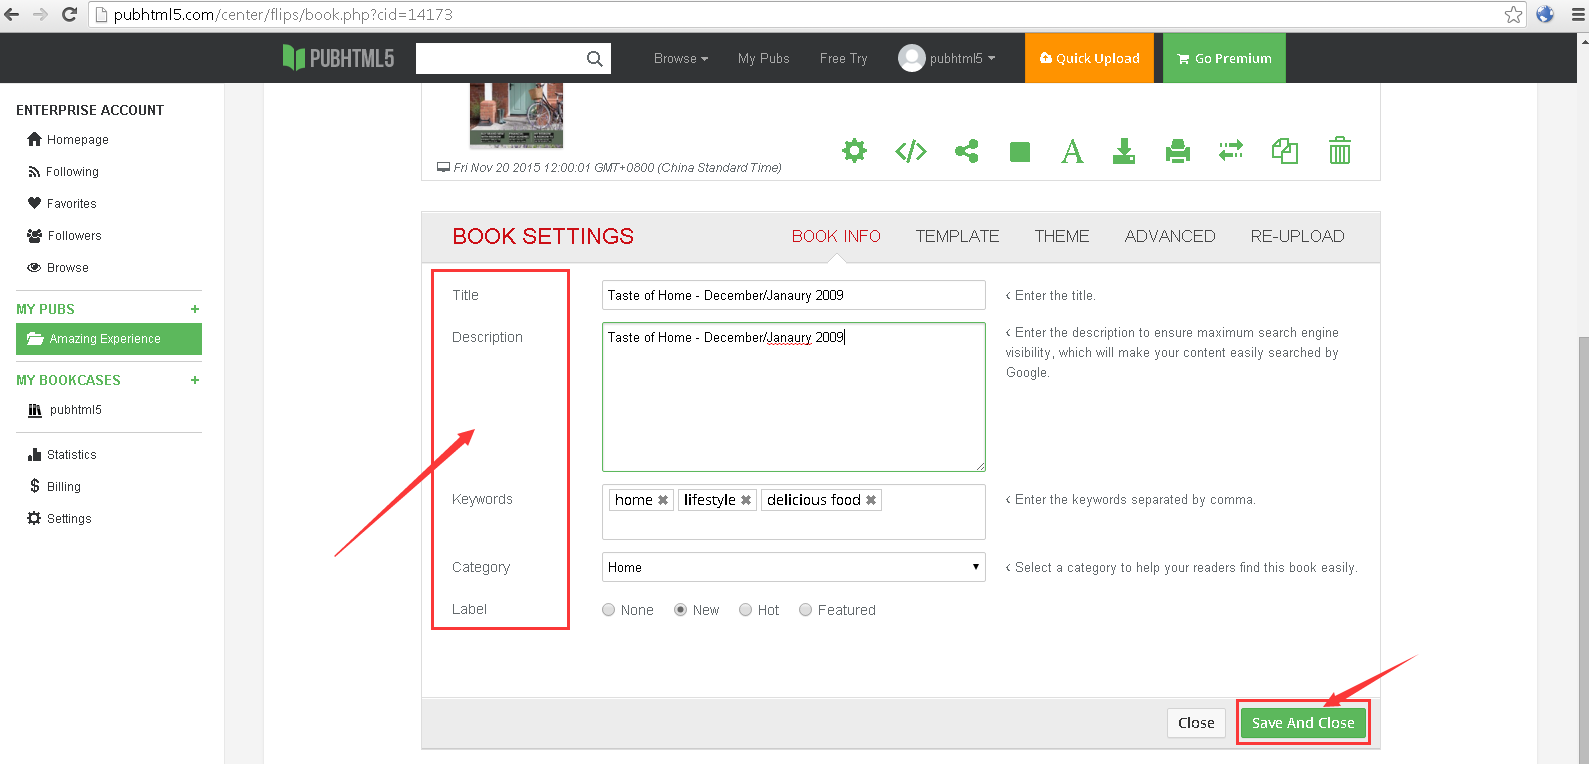Click the Description text area
The width and height of the screenshot is (1589, 764).
tap(794, 397)
